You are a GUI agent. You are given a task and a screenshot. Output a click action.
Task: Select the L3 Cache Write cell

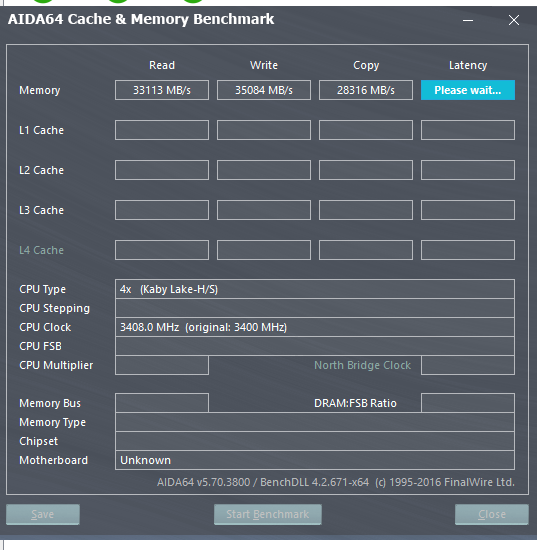[x=264, y=210]
